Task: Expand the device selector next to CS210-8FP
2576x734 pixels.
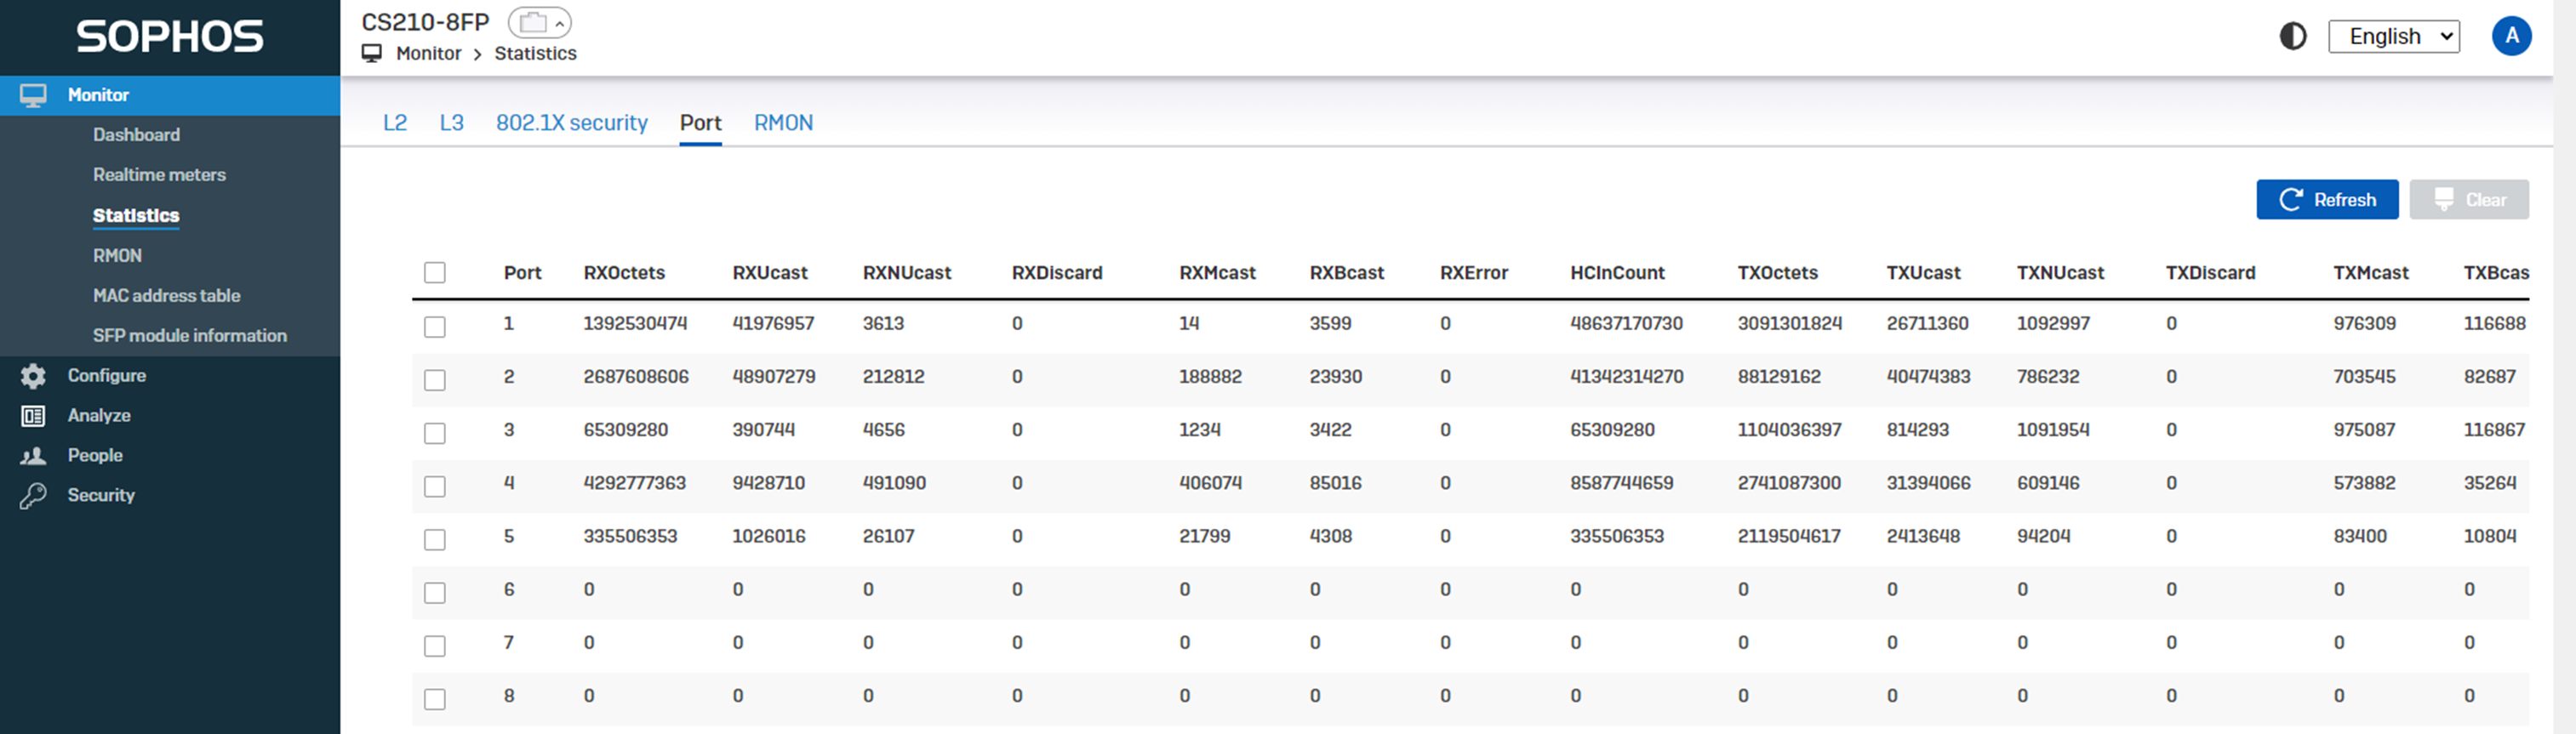Action: (540, 22)
